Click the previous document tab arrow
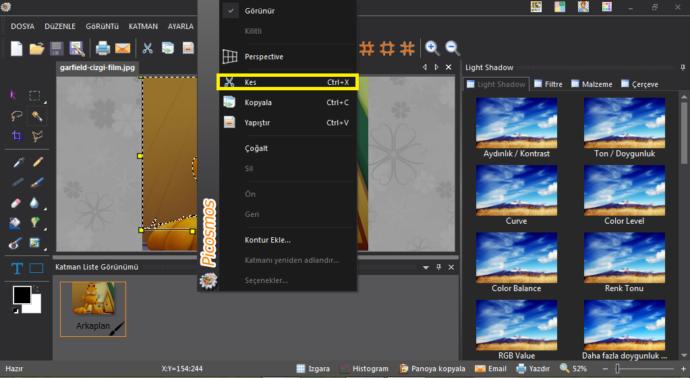 (425, 67)
